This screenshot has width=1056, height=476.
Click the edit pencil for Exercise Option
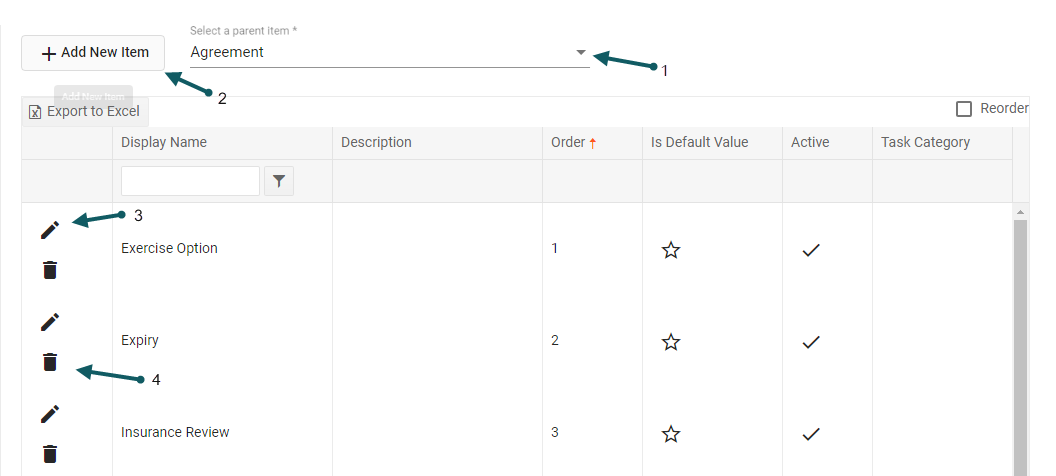tap(50, 230)
